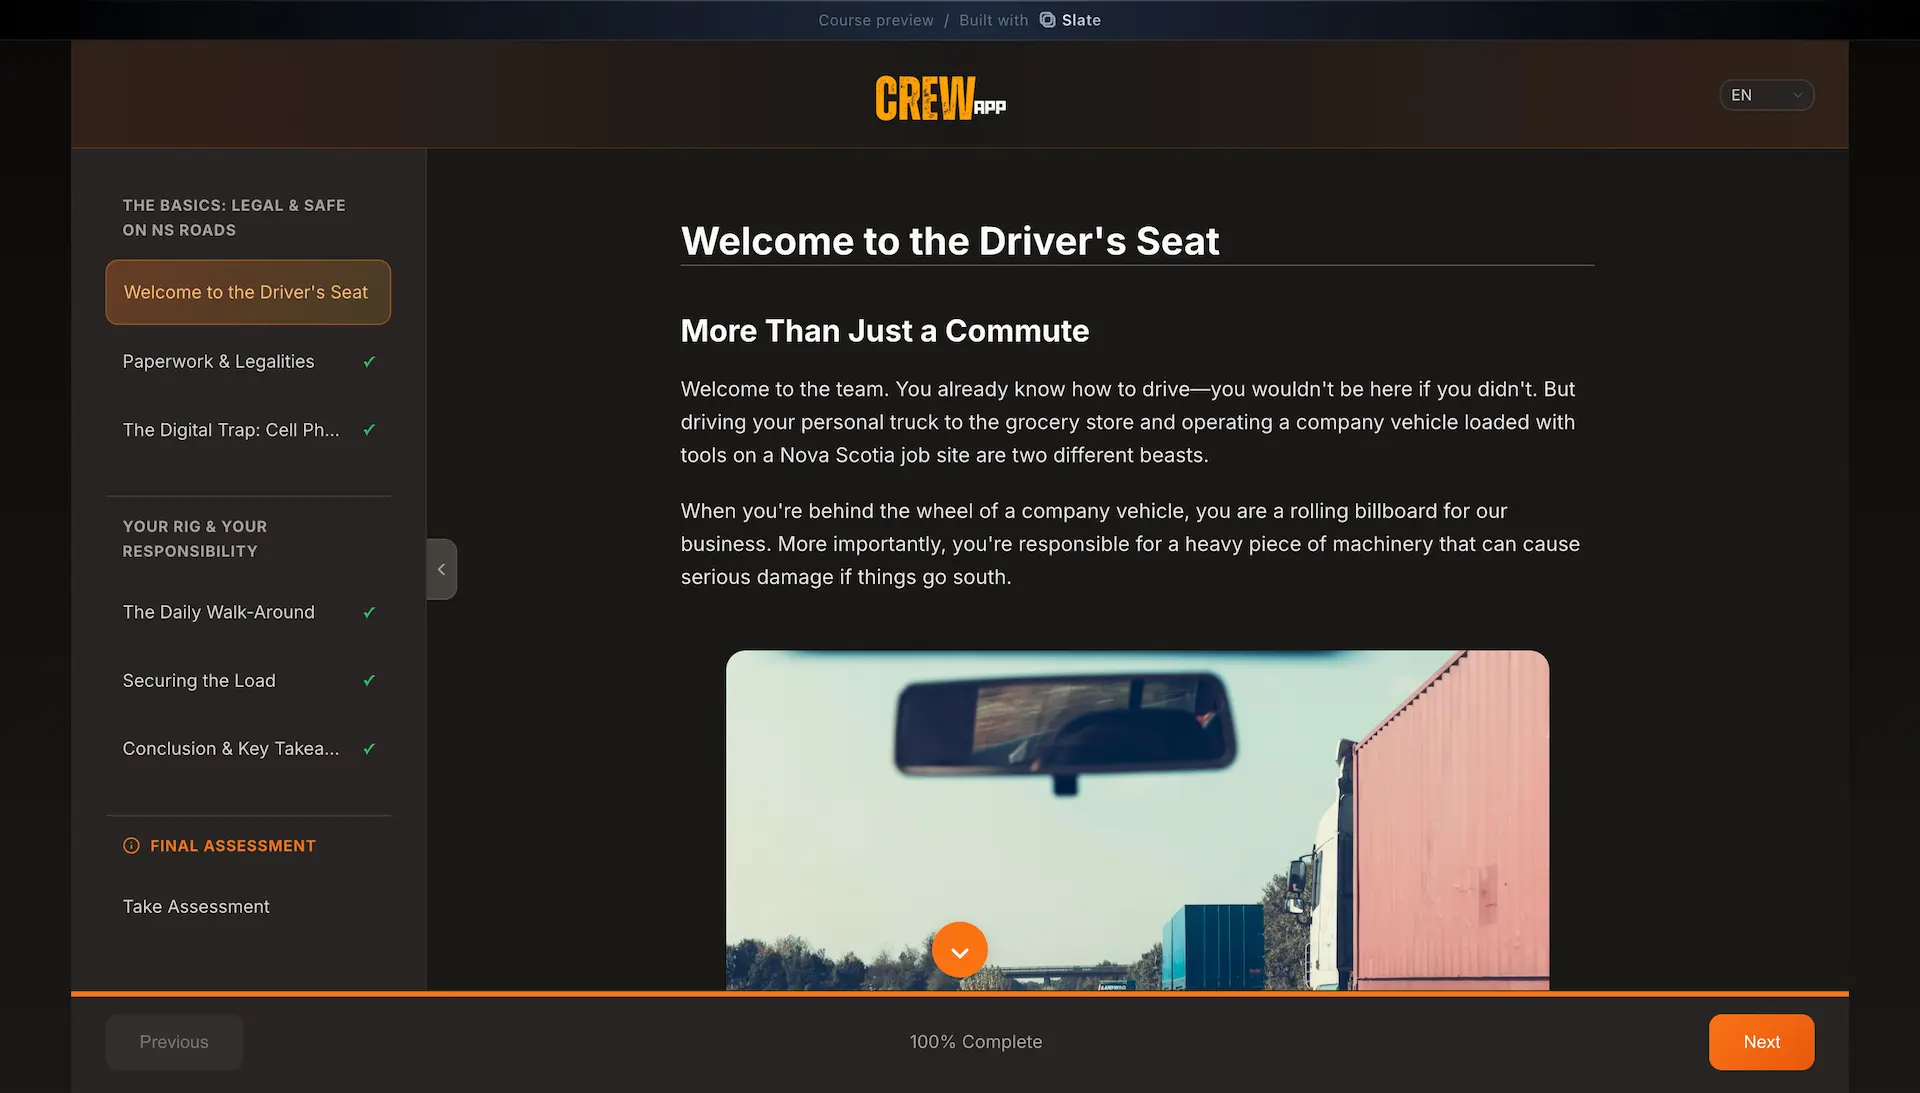
Task: Click the chevron arrow inside the EN selector
Action: [x=1797, y=95]
